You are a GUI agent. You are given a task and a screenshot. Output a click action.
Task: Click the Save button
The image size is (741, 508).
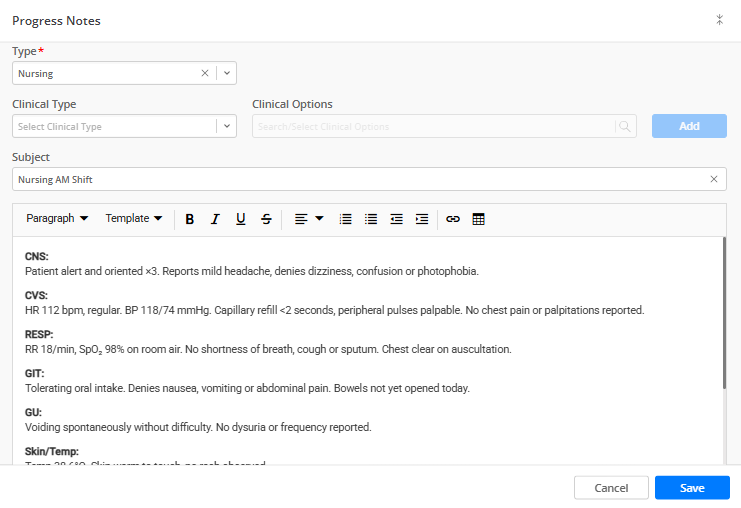pyautogui.click(x=692, y=488)
